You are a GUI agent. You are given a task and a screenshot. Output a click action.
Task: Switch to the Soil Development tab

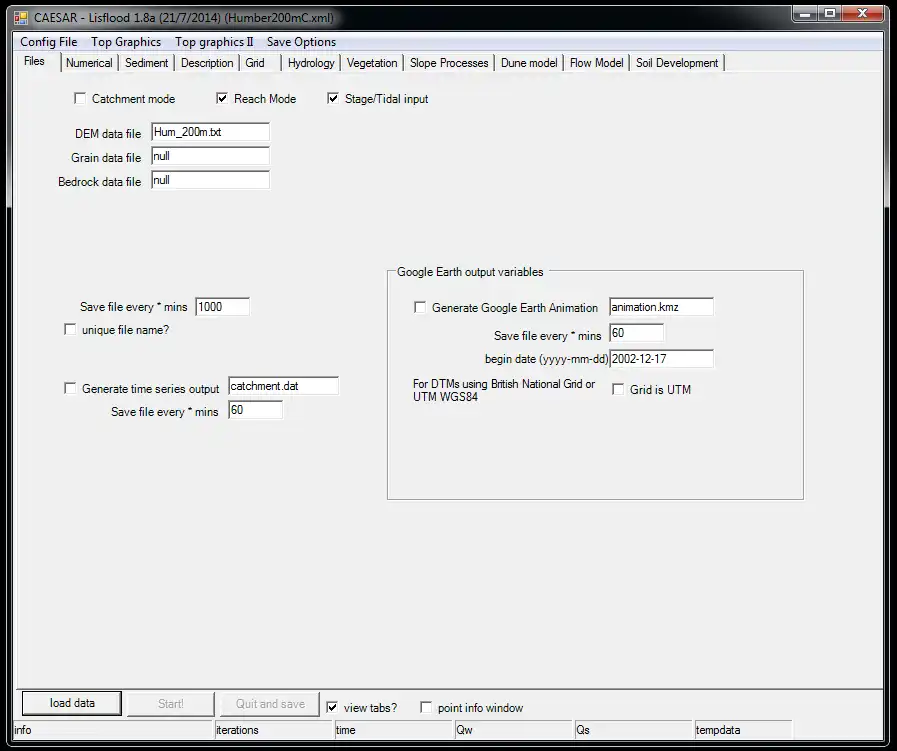tap(677, 63)
